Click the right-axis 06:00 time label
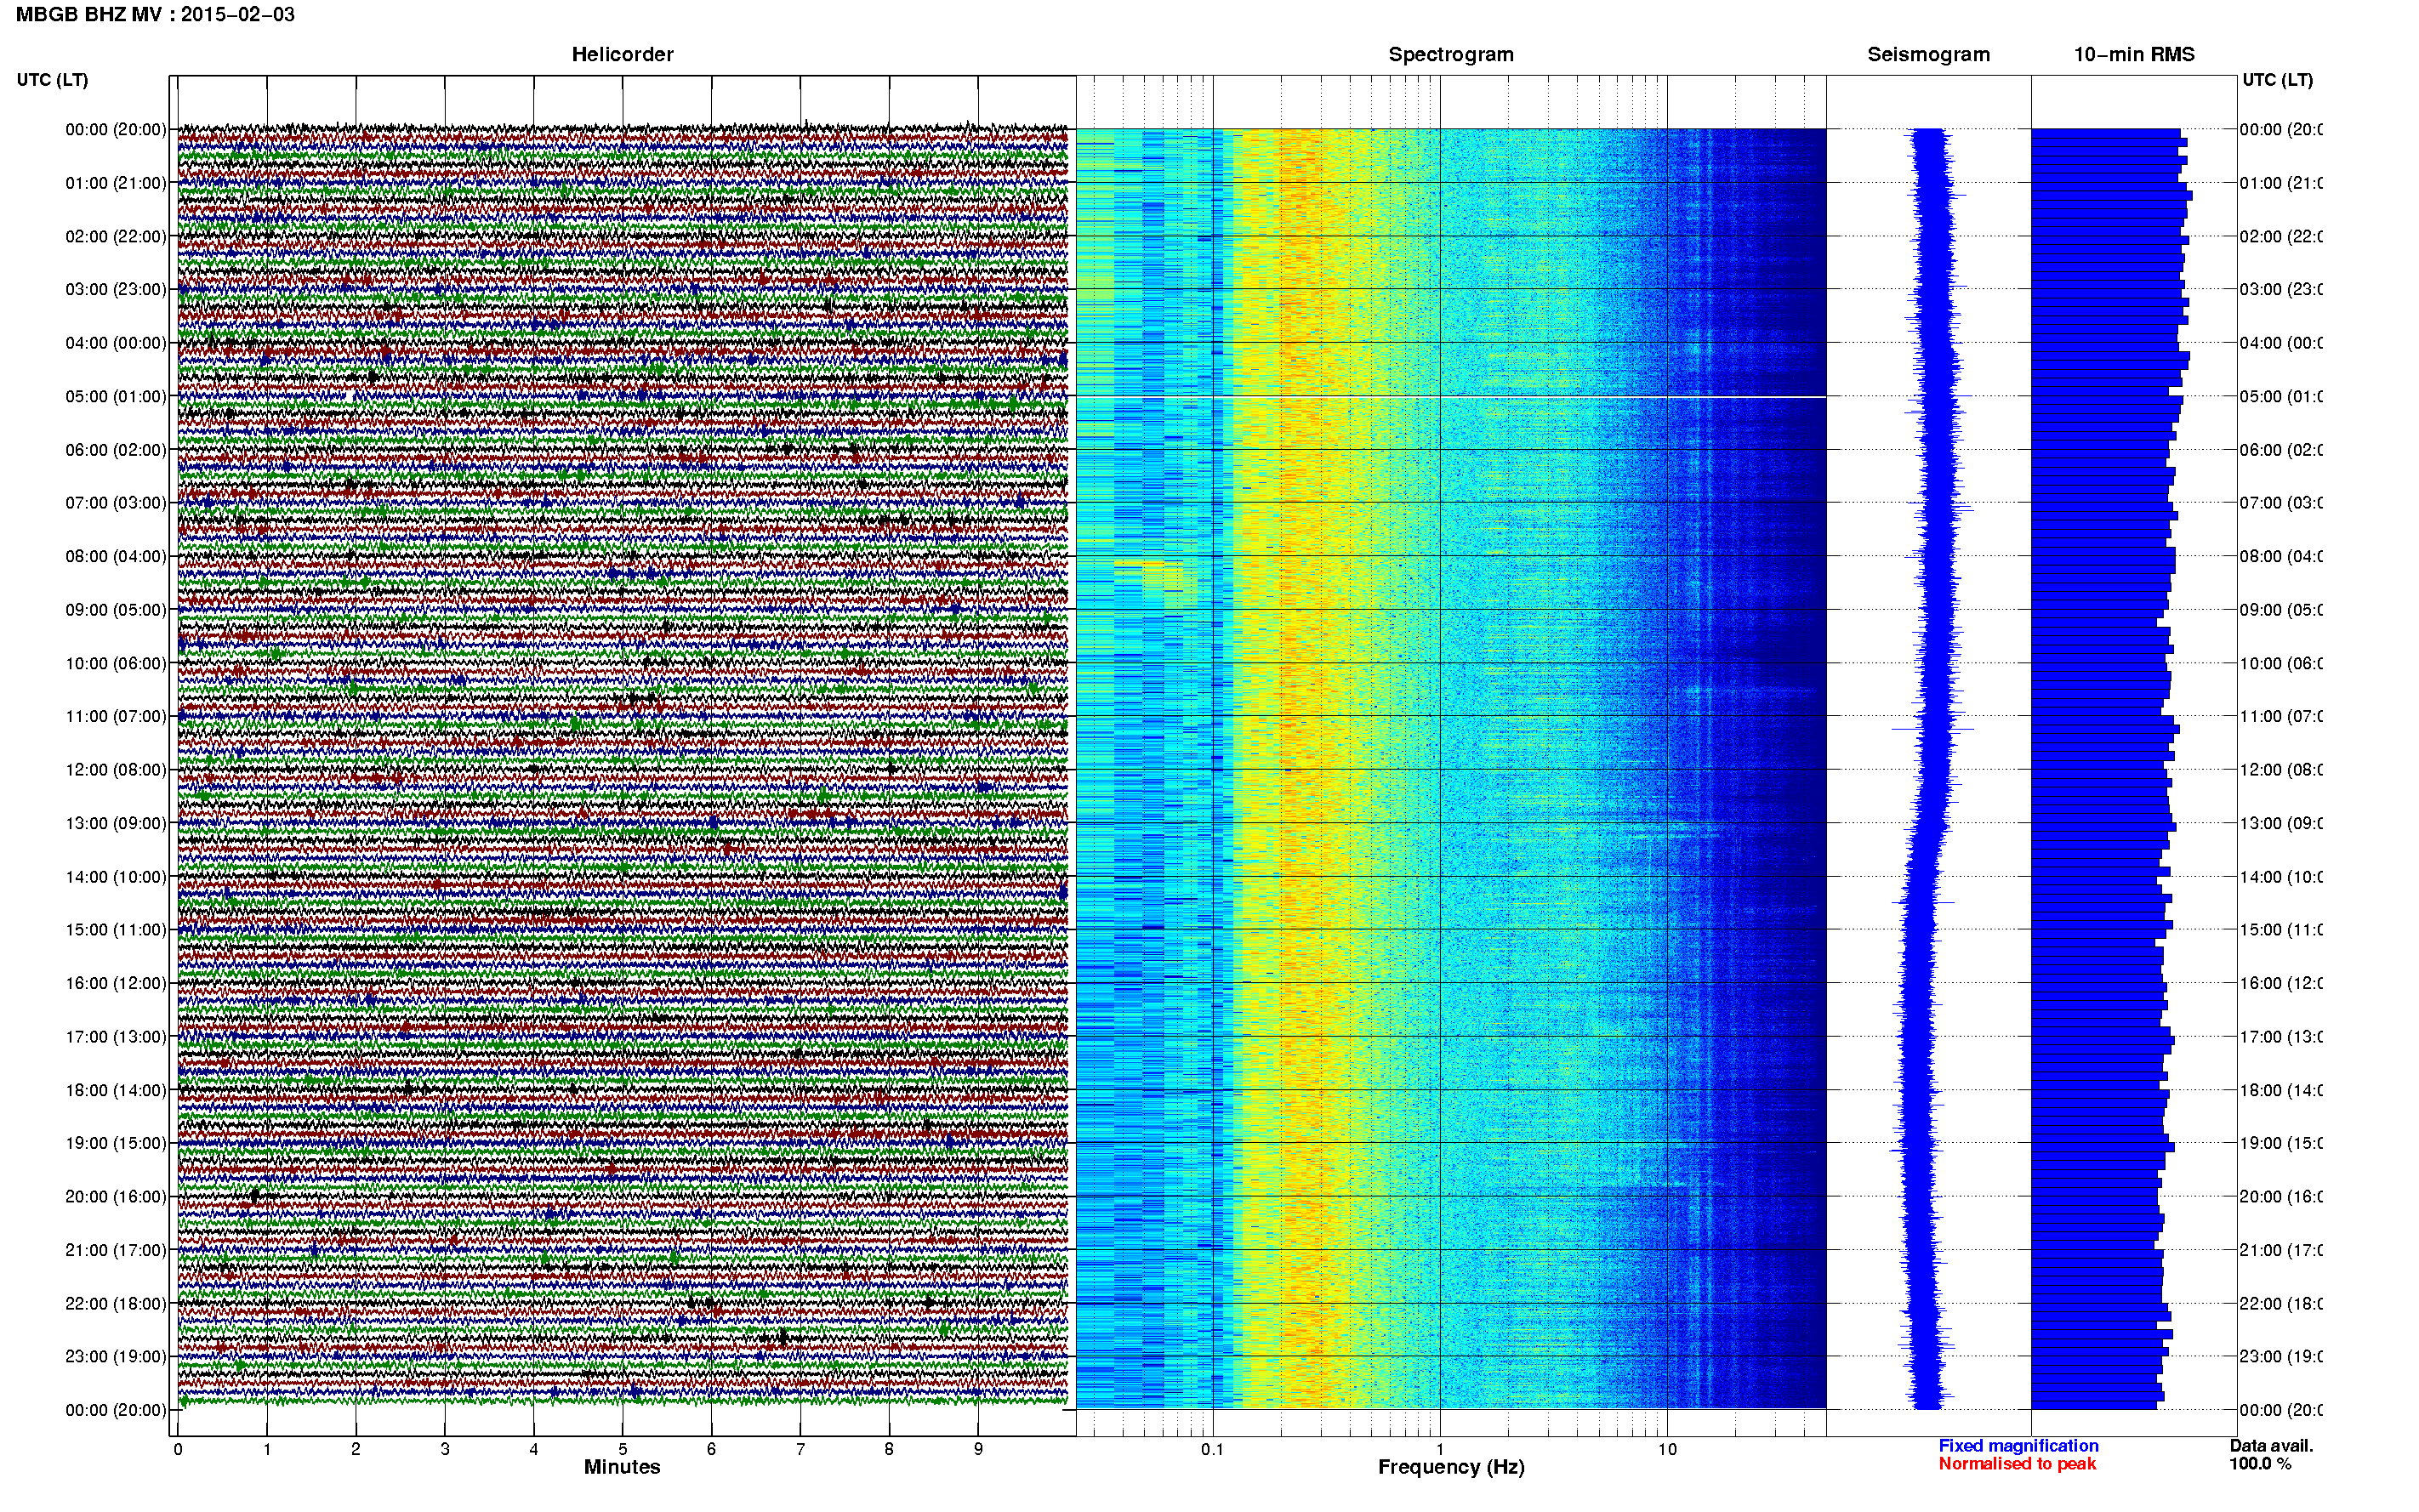This screenshot has height=1512, width=2419. click(2281, 450)
